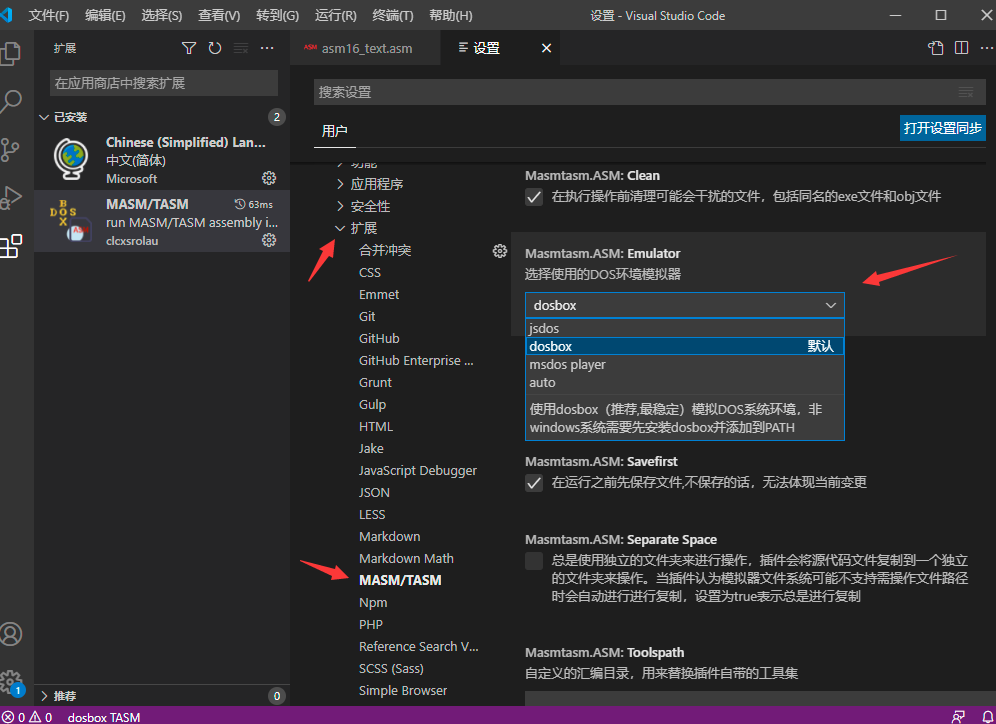996x724 pixels.
Task: Select JavaScript Debugger in settings tree
Action: pos(417,471)
